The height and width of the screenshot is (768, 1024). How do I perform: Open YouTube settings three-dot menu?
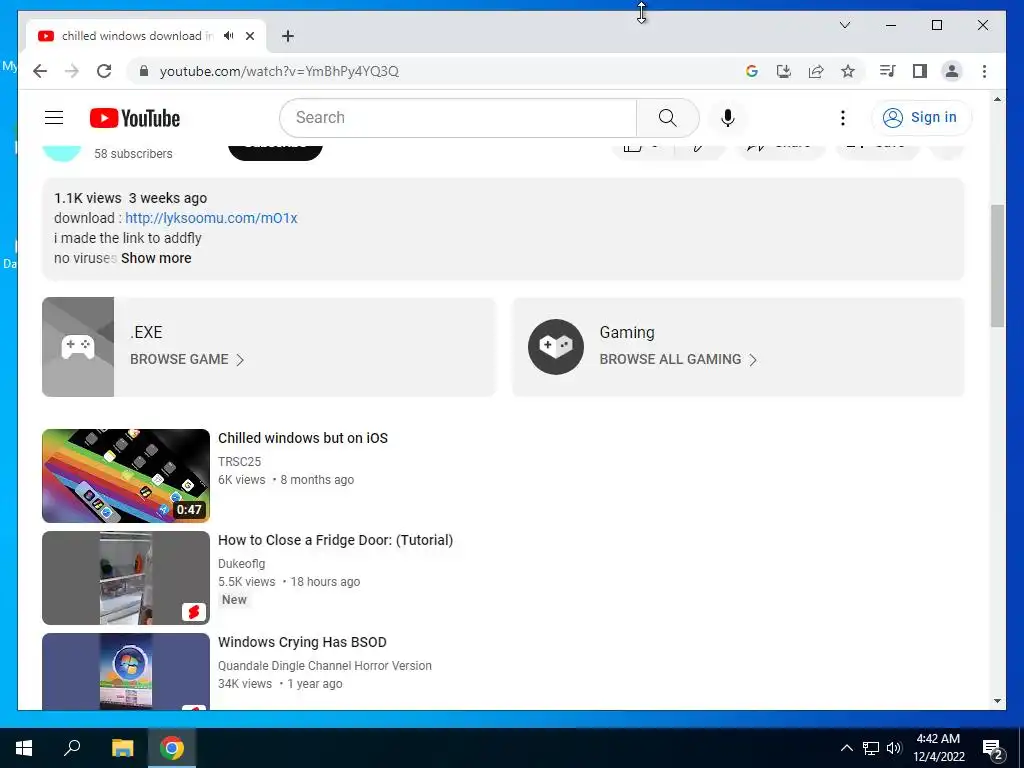(x=842, y=118)
